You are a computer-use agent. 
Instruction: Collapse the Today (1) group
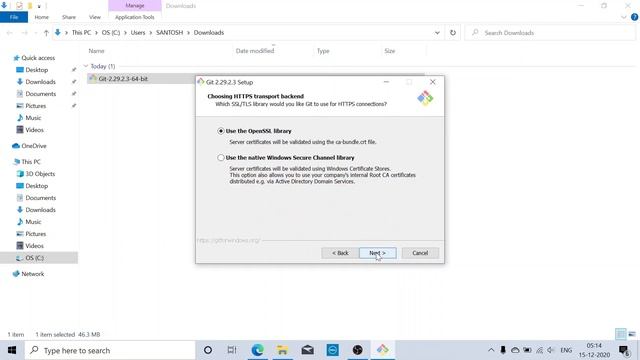(86, 66)
